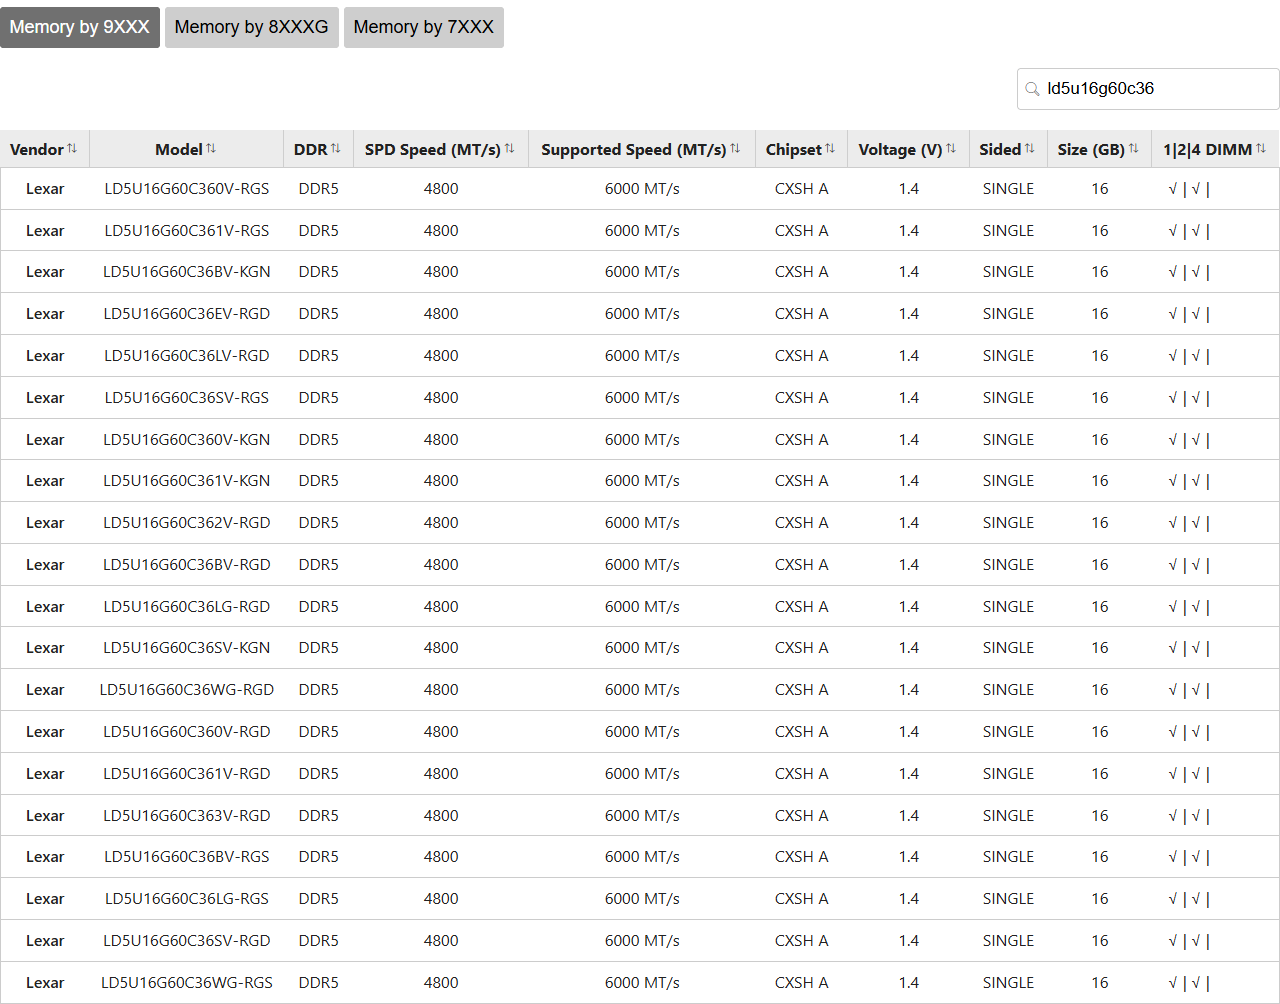Sort by Sided column icon
Image resolution: width=1280 pixels, height=1004 pixels.
[1030, 149]
